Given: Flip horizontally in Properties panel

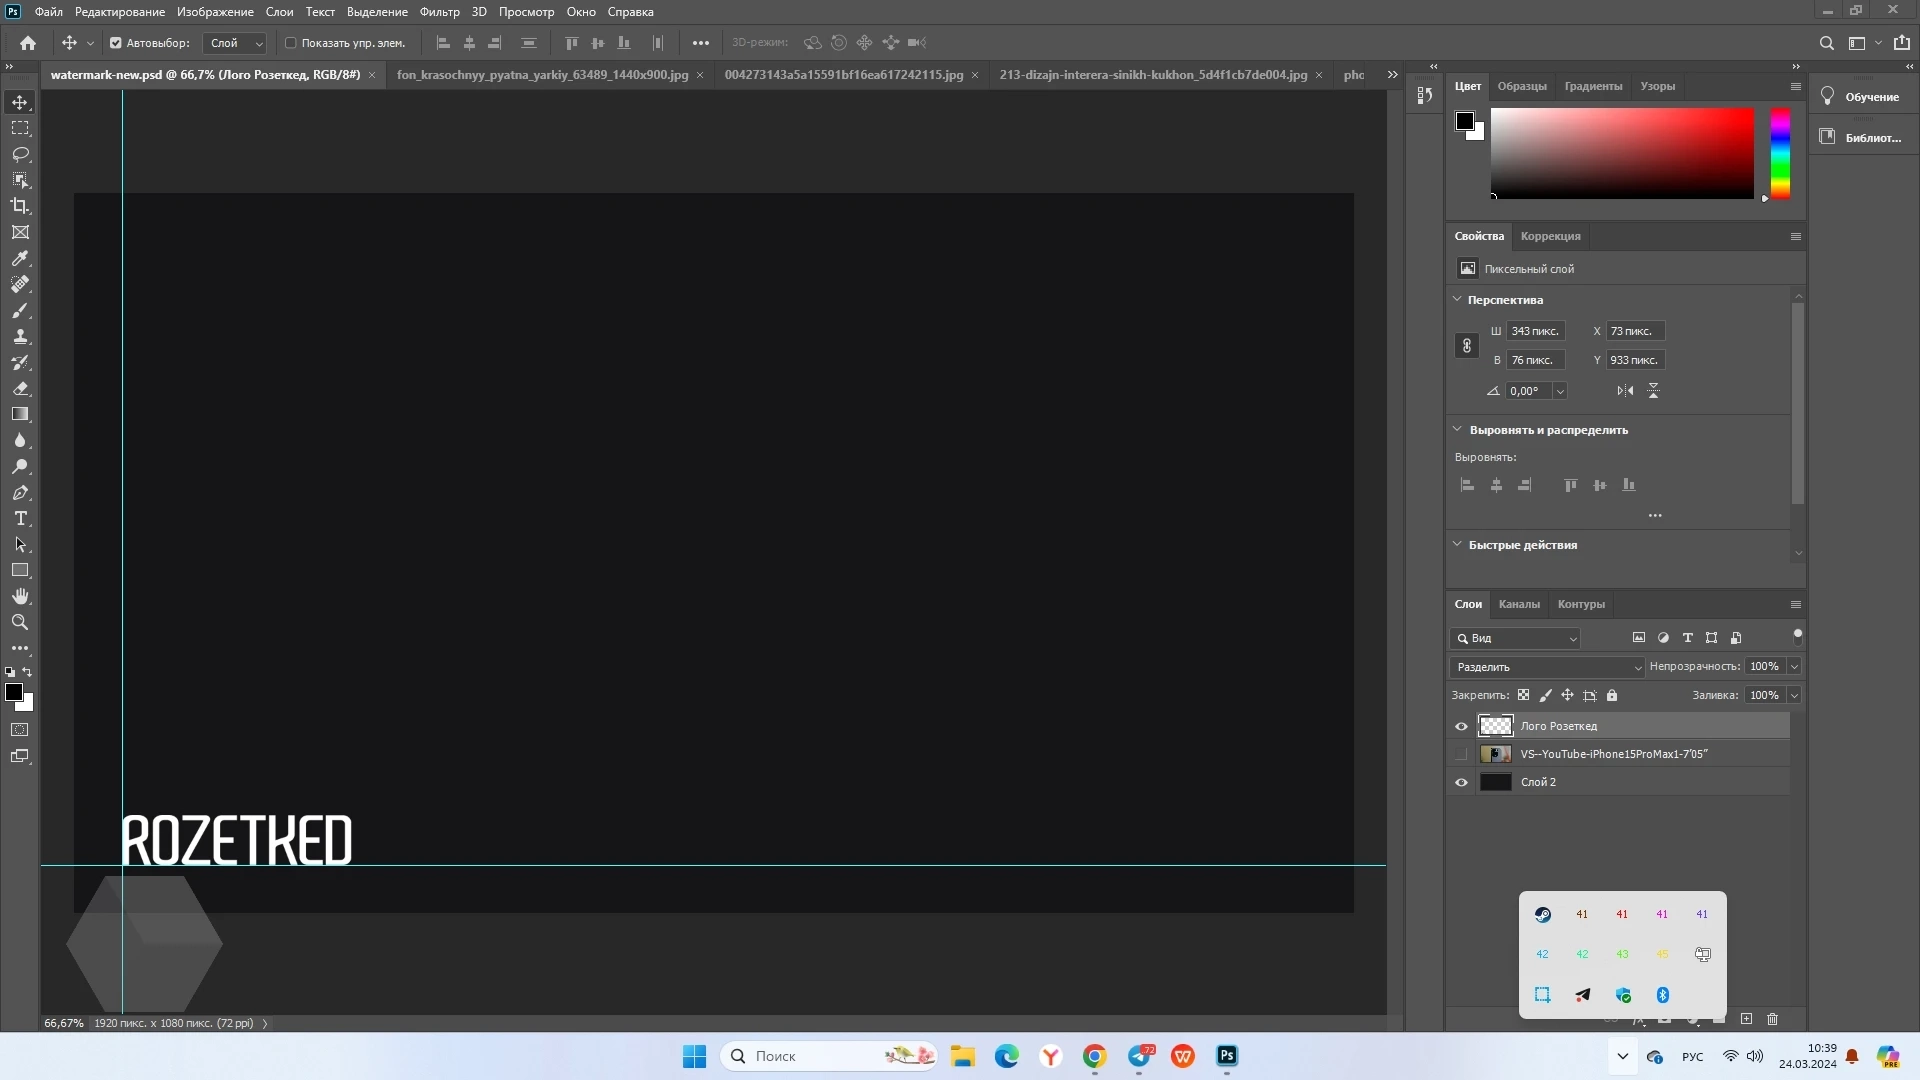Looking at the screenshot, I should pos(1625,391).
